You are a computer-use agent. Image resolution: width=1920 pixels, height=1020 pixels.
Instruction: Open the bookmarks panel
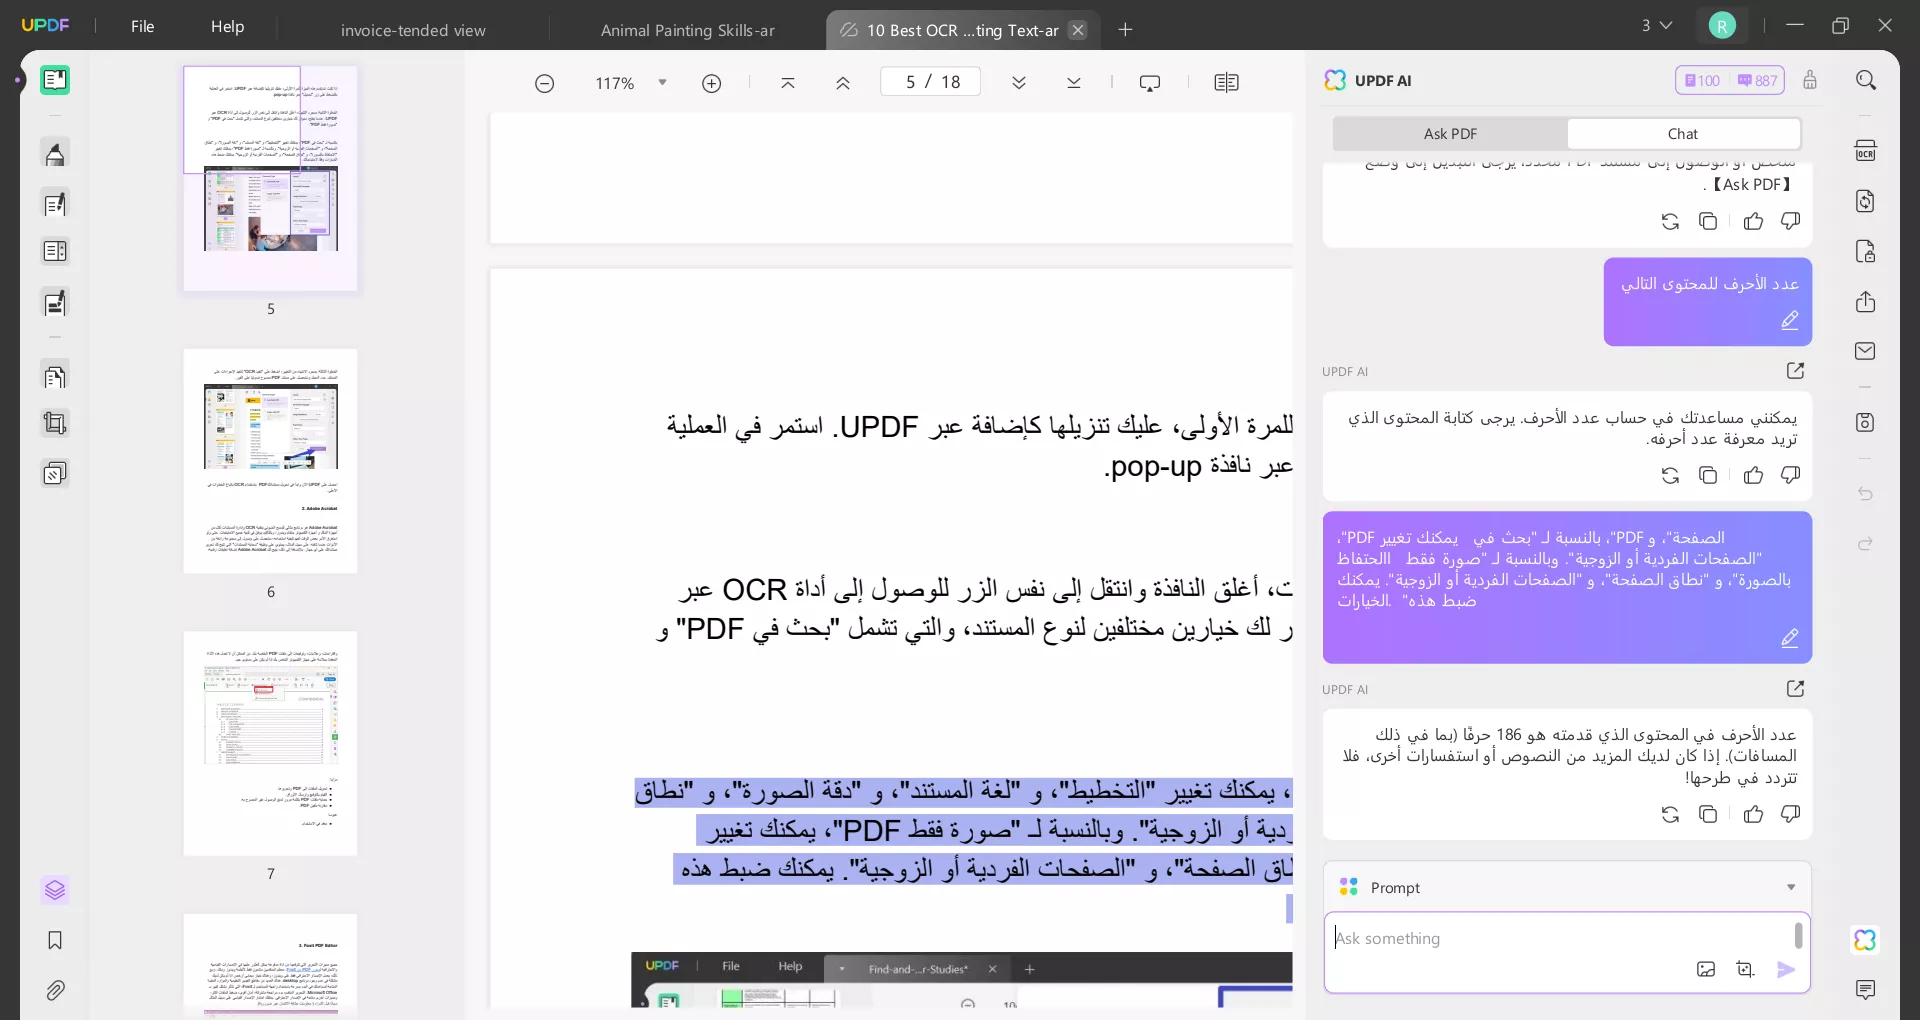point(55,941)
